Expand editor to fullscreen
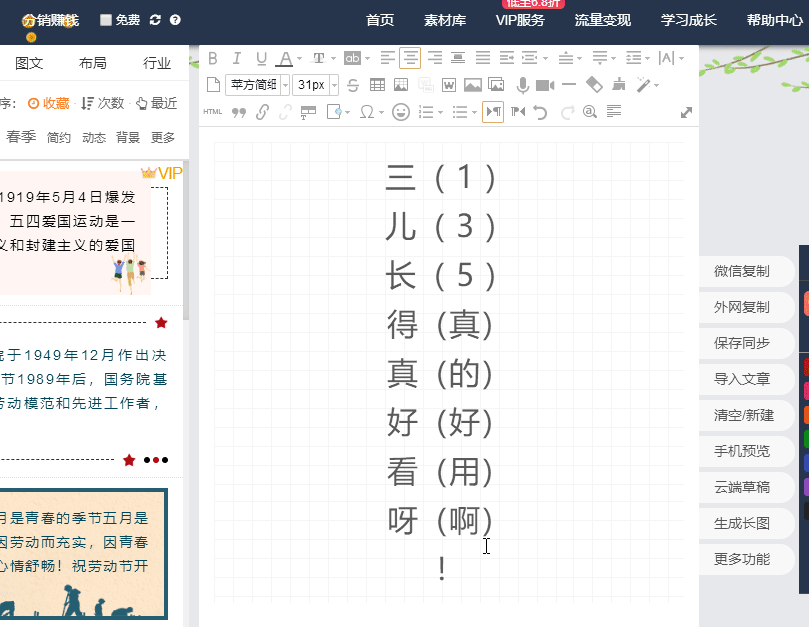 (686, 112)
